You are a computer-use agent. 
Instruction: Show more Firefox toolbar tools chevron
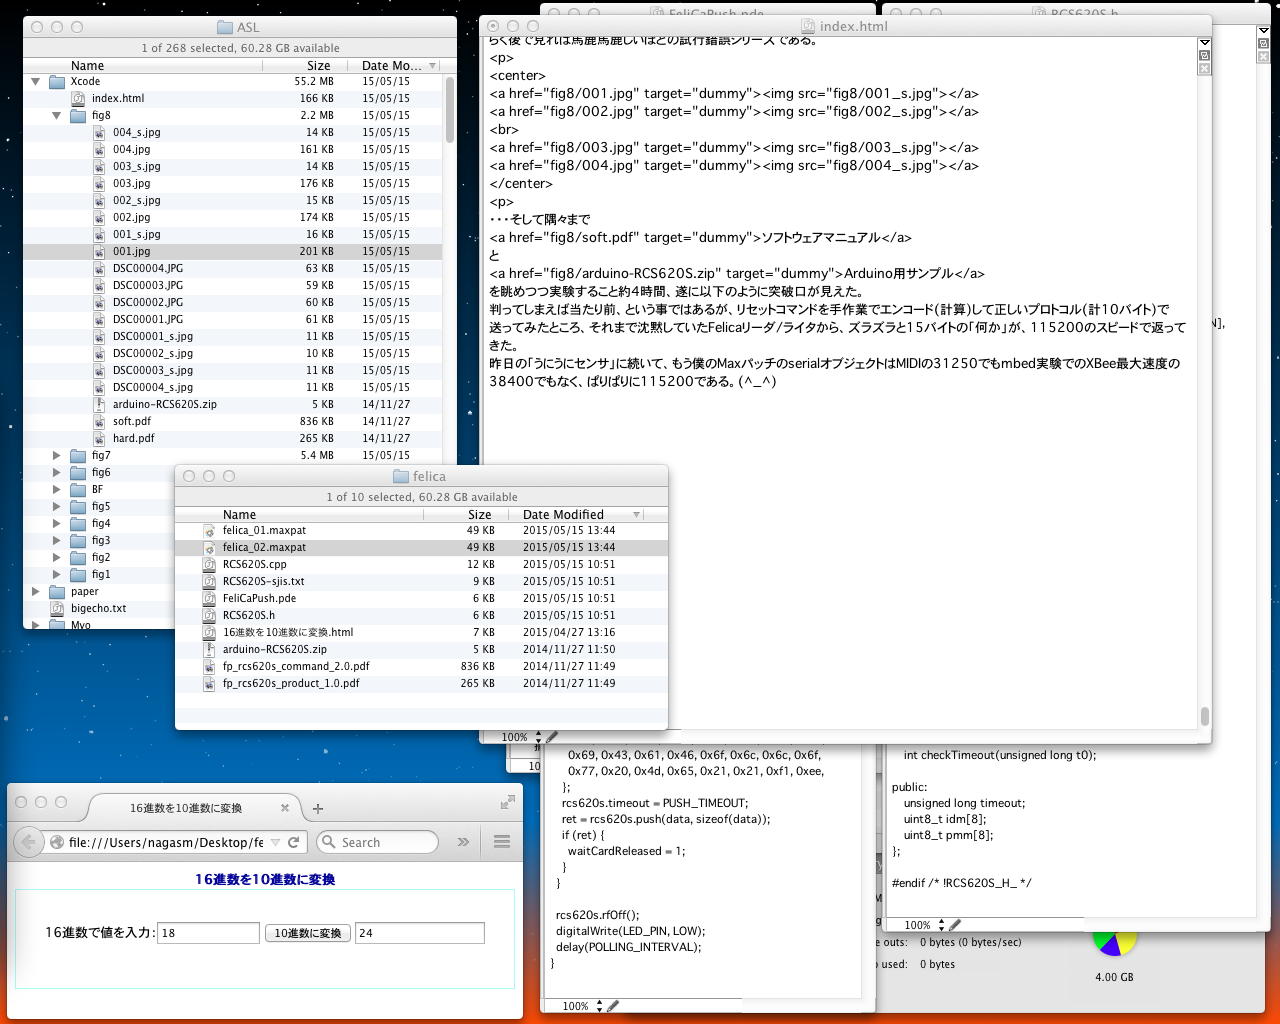(x=463, y=842)
